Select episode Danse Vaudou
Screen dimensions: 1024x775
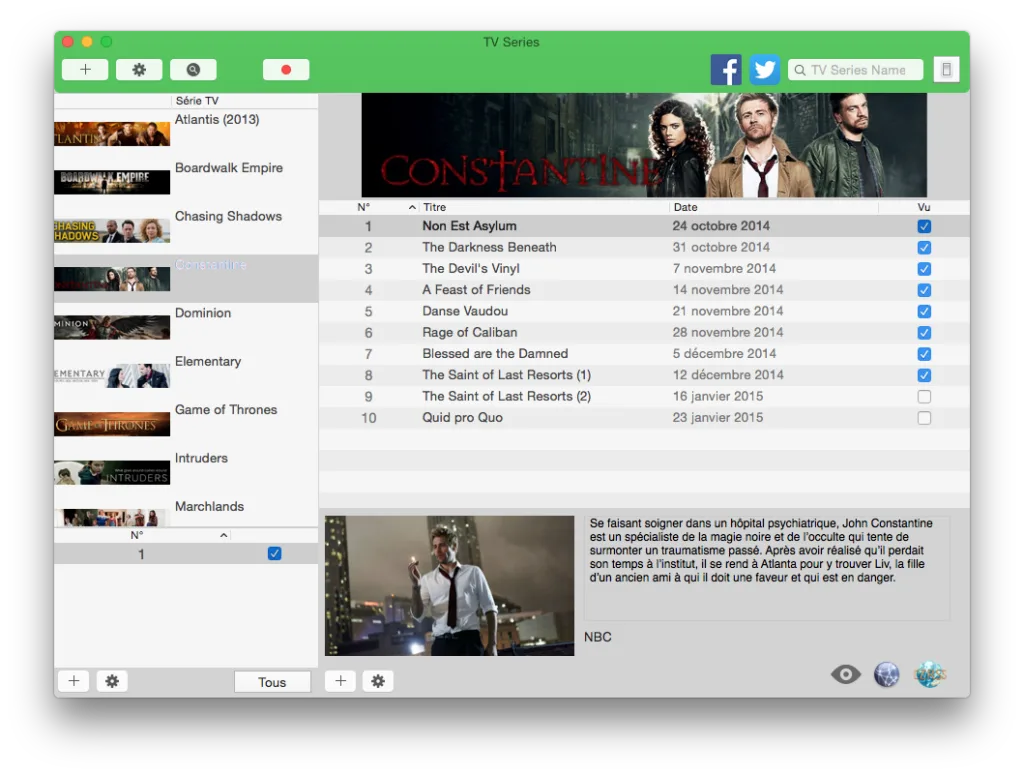click(x=644, y=311)
